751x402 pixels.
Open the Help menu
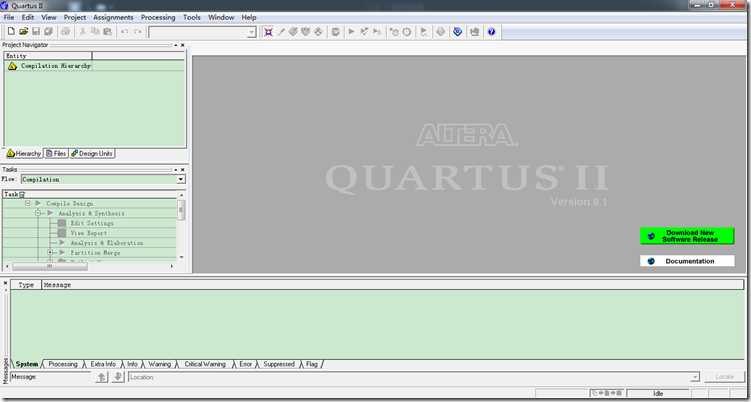coord(249,17)
